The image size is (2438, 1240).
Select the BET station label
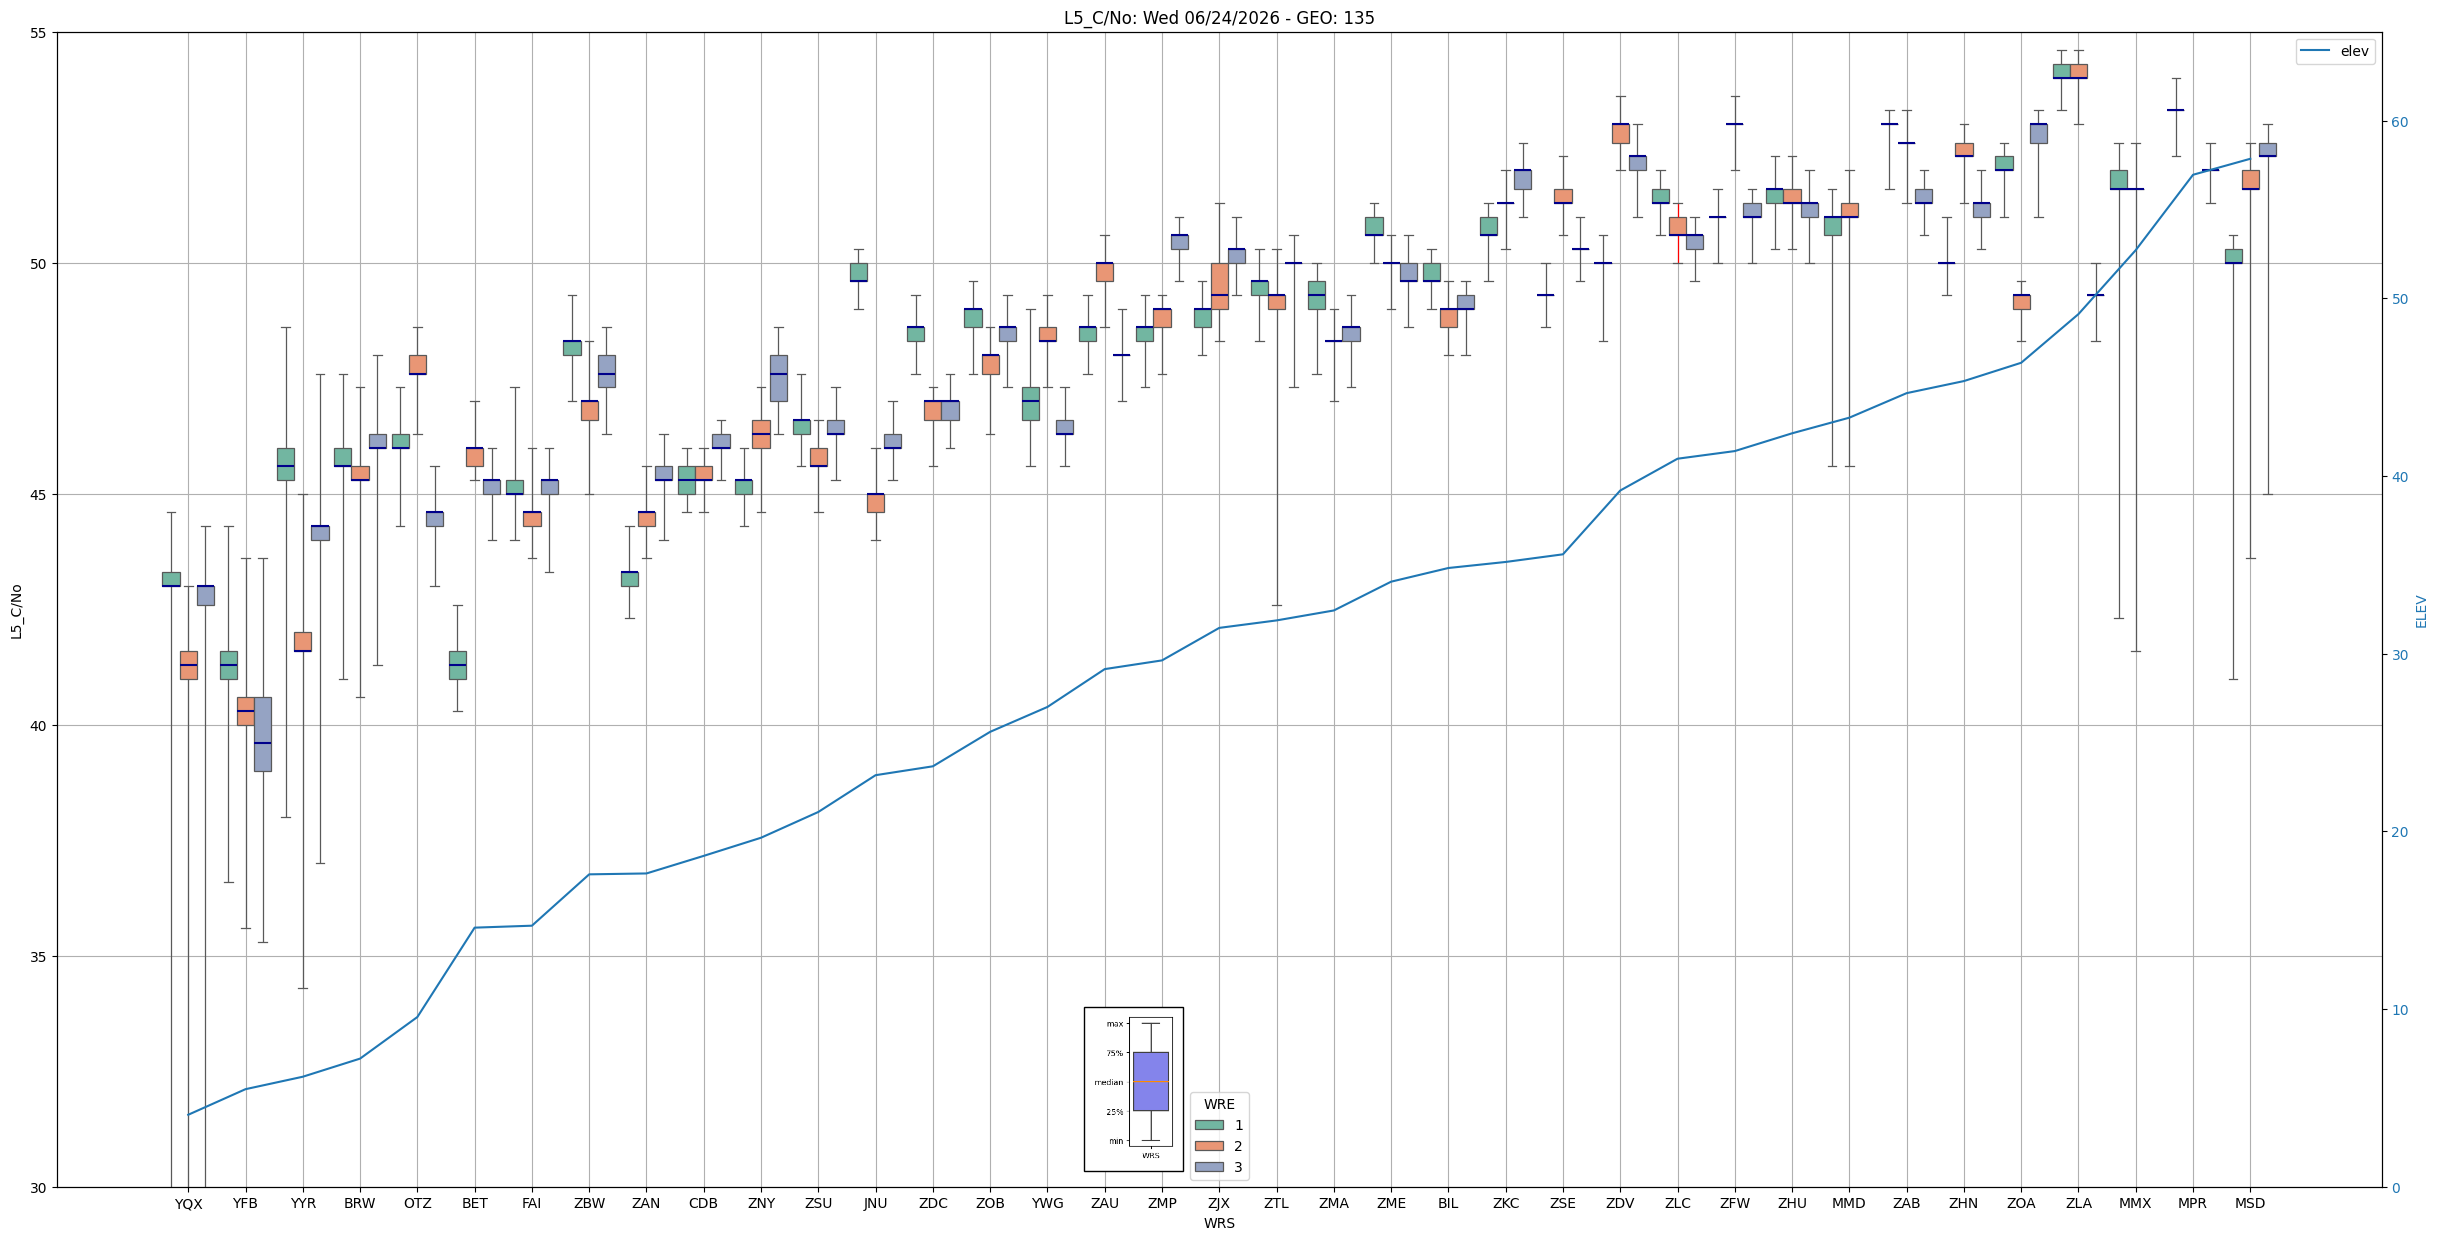tap(475, 1204)
